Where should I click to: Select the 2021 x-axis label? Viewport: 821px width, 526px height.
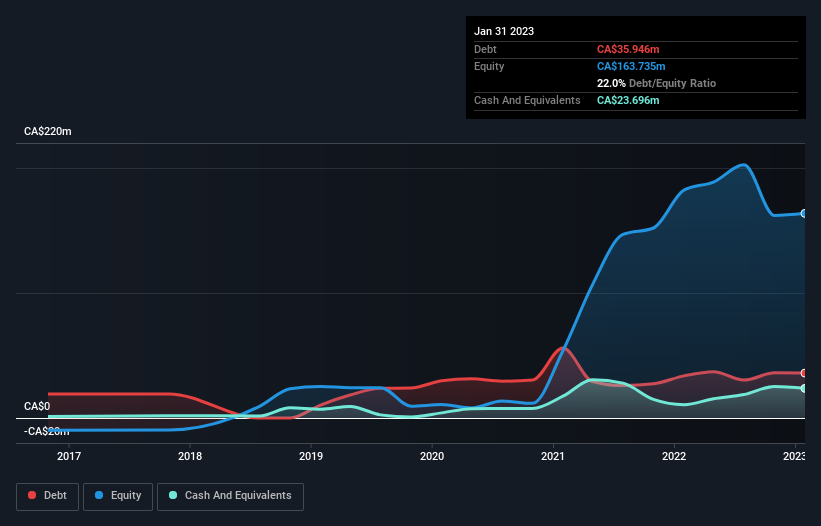(x=553, y=456)
